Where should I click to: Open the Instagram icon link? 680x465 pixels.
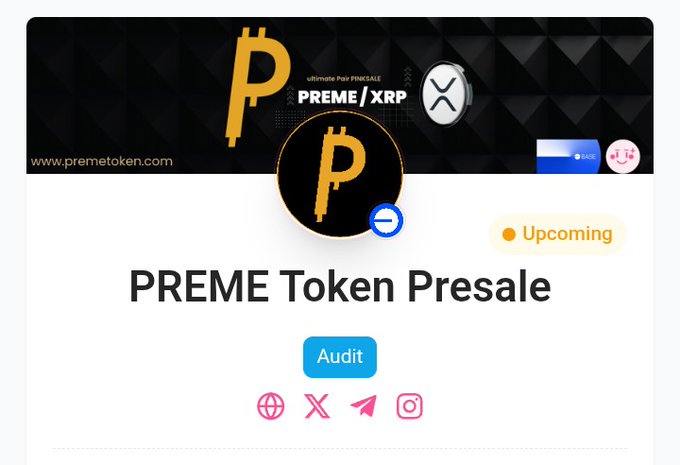point(409,406)
